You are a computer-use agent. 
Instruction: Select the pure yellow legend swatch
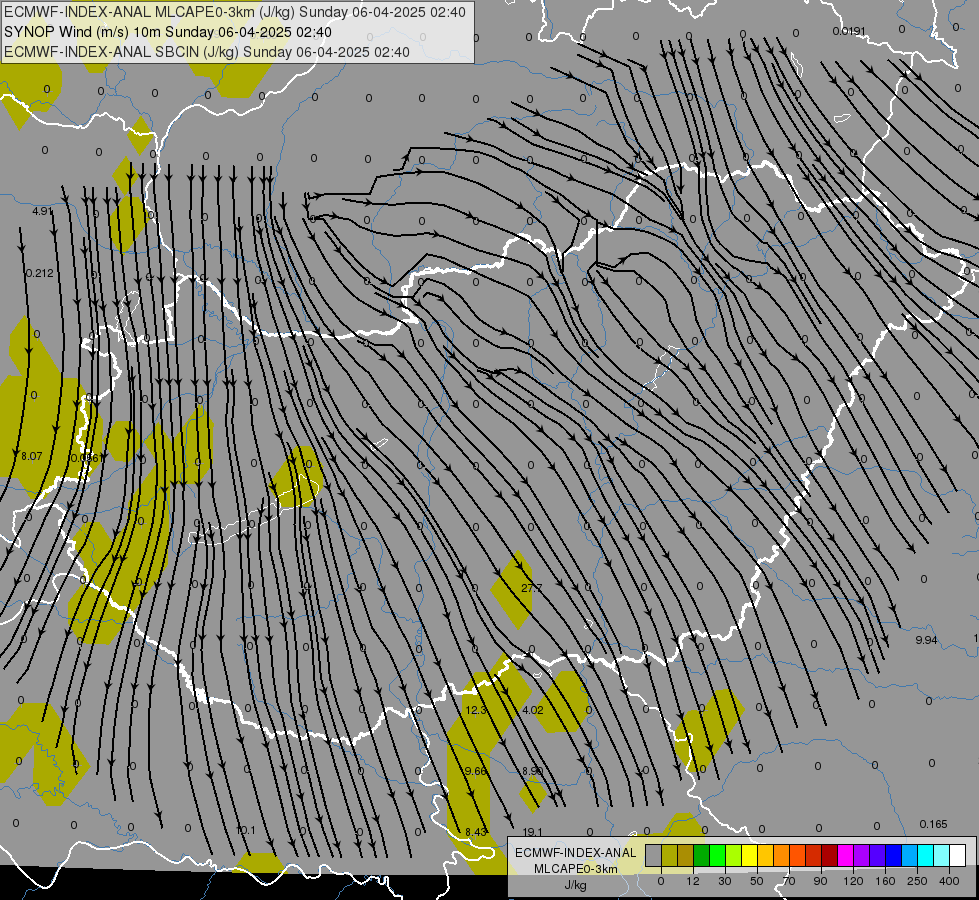click(x=750, y=855)
